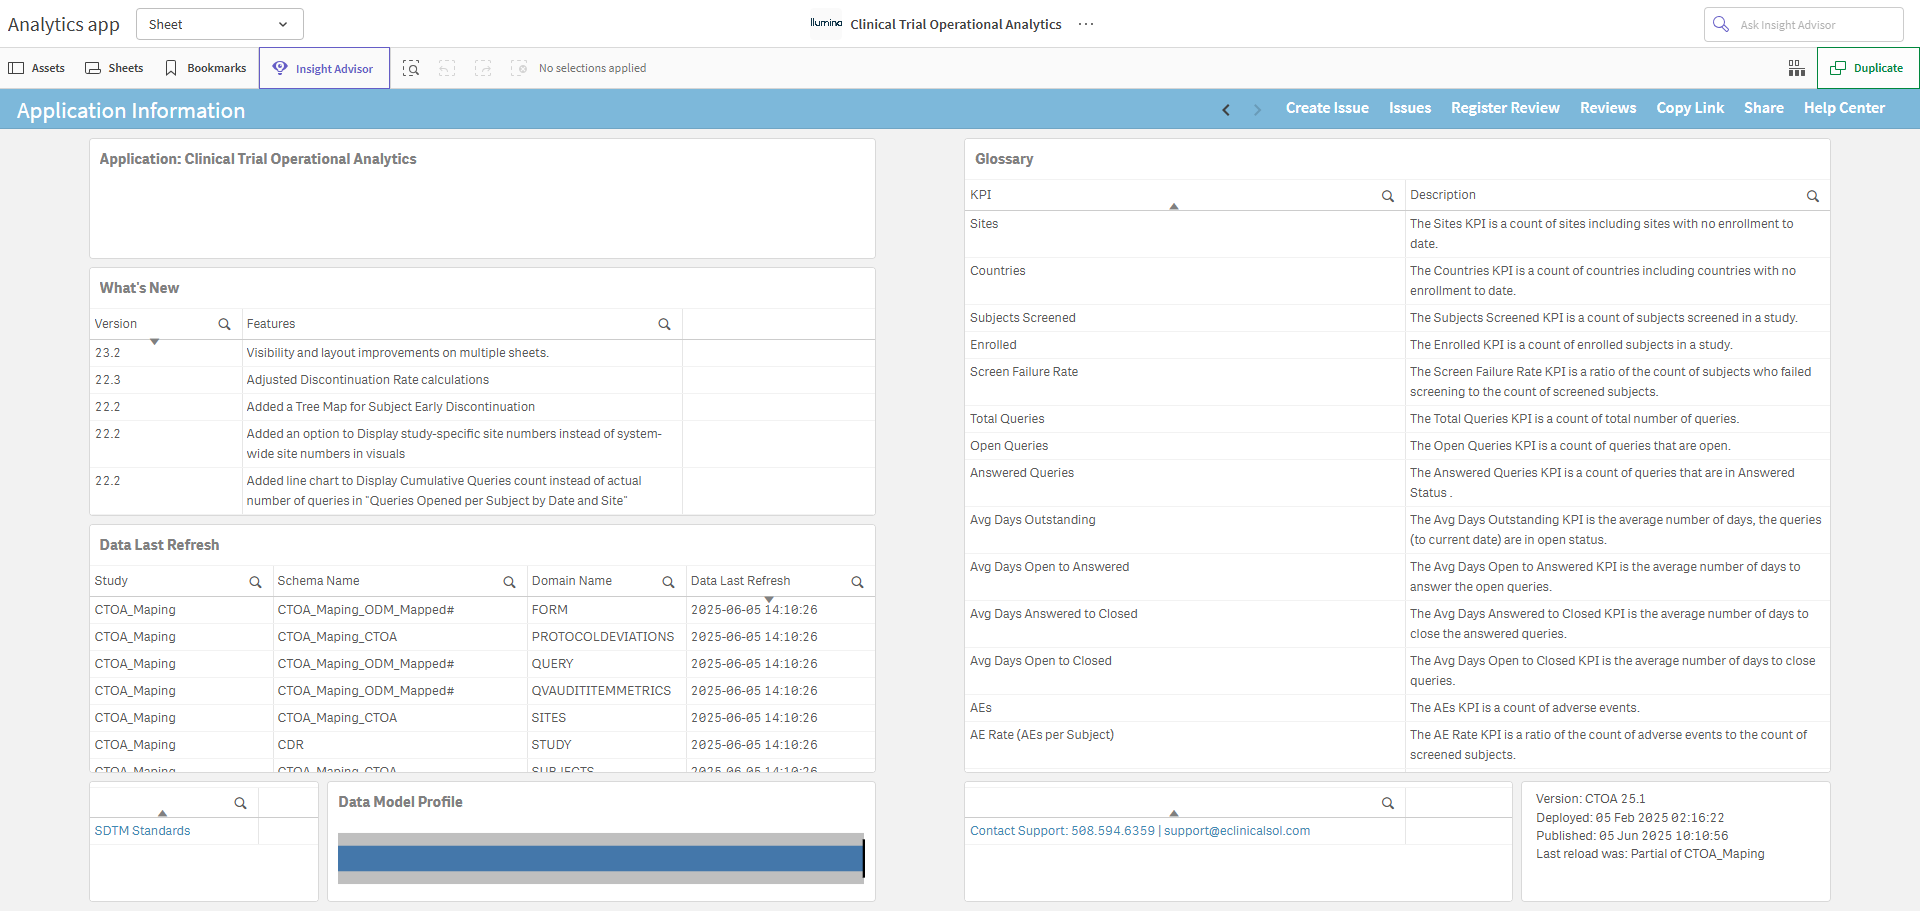
Task: Search the Version column in What's New
Action: tap(224, 324)
